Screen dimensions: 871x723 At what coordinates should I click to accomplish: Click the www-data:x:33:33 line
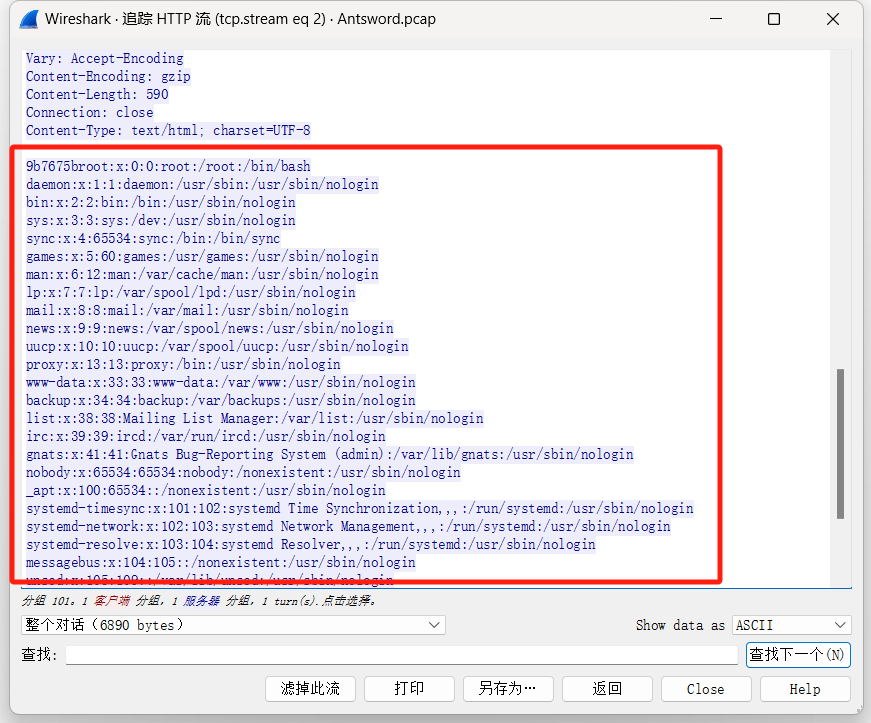coord(221,383)
